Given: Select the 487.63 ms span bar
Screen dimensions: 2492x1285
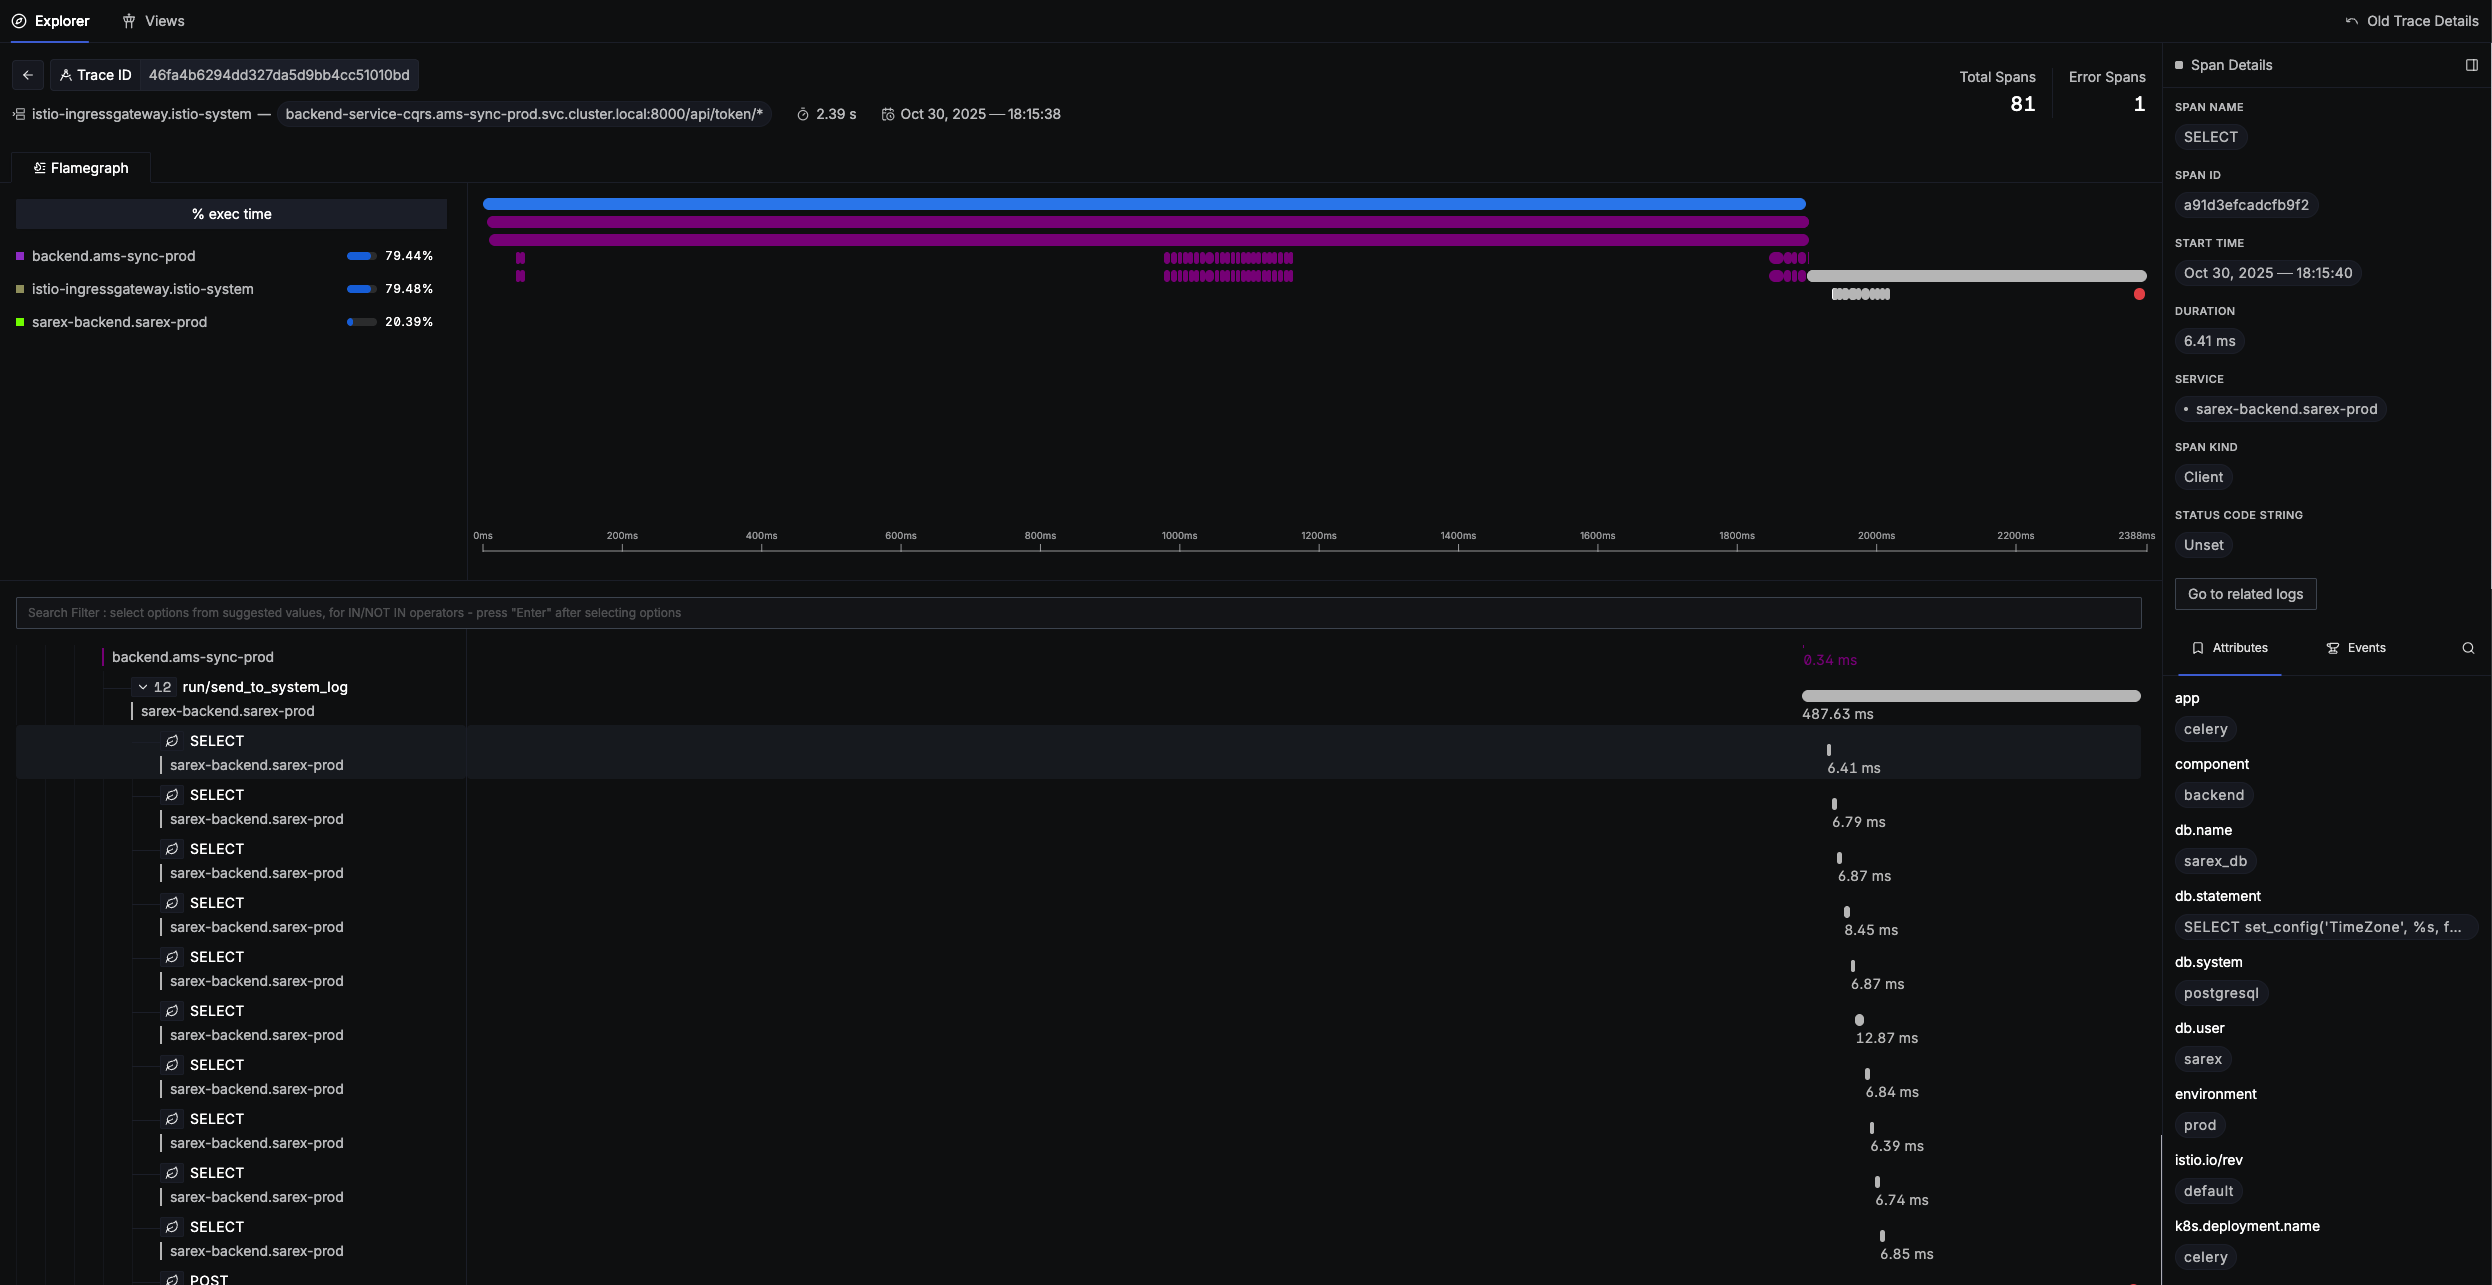Looking at the screenshot, I should (x=1971, y=696).
